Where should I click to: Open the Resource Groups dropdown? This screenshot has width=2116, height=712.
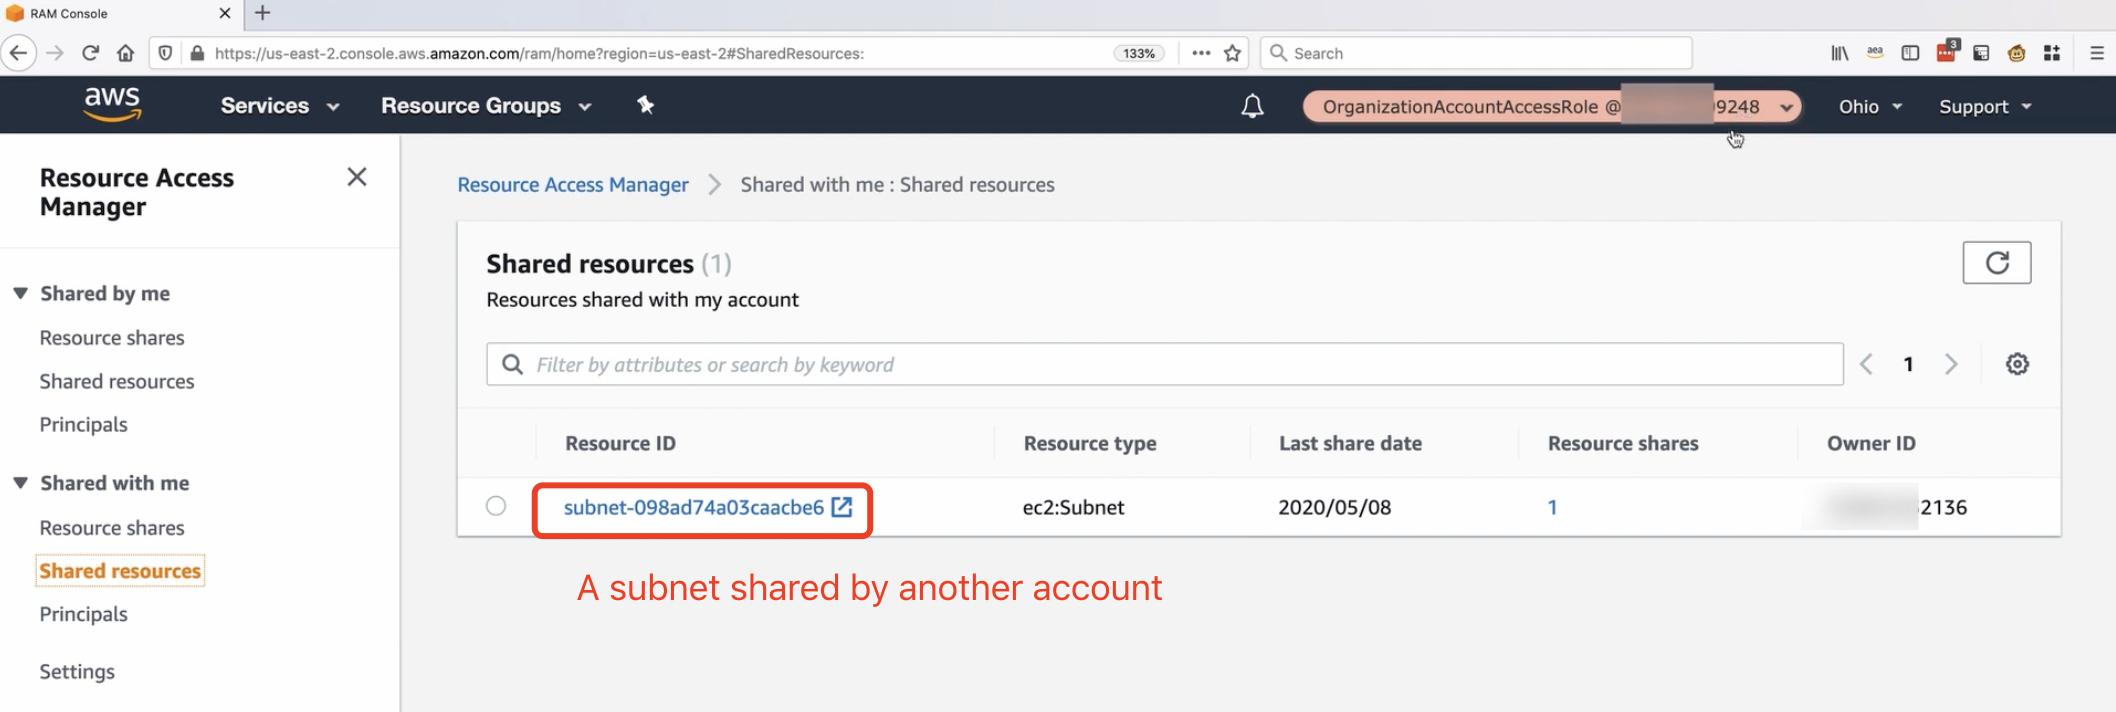[485, 106]
